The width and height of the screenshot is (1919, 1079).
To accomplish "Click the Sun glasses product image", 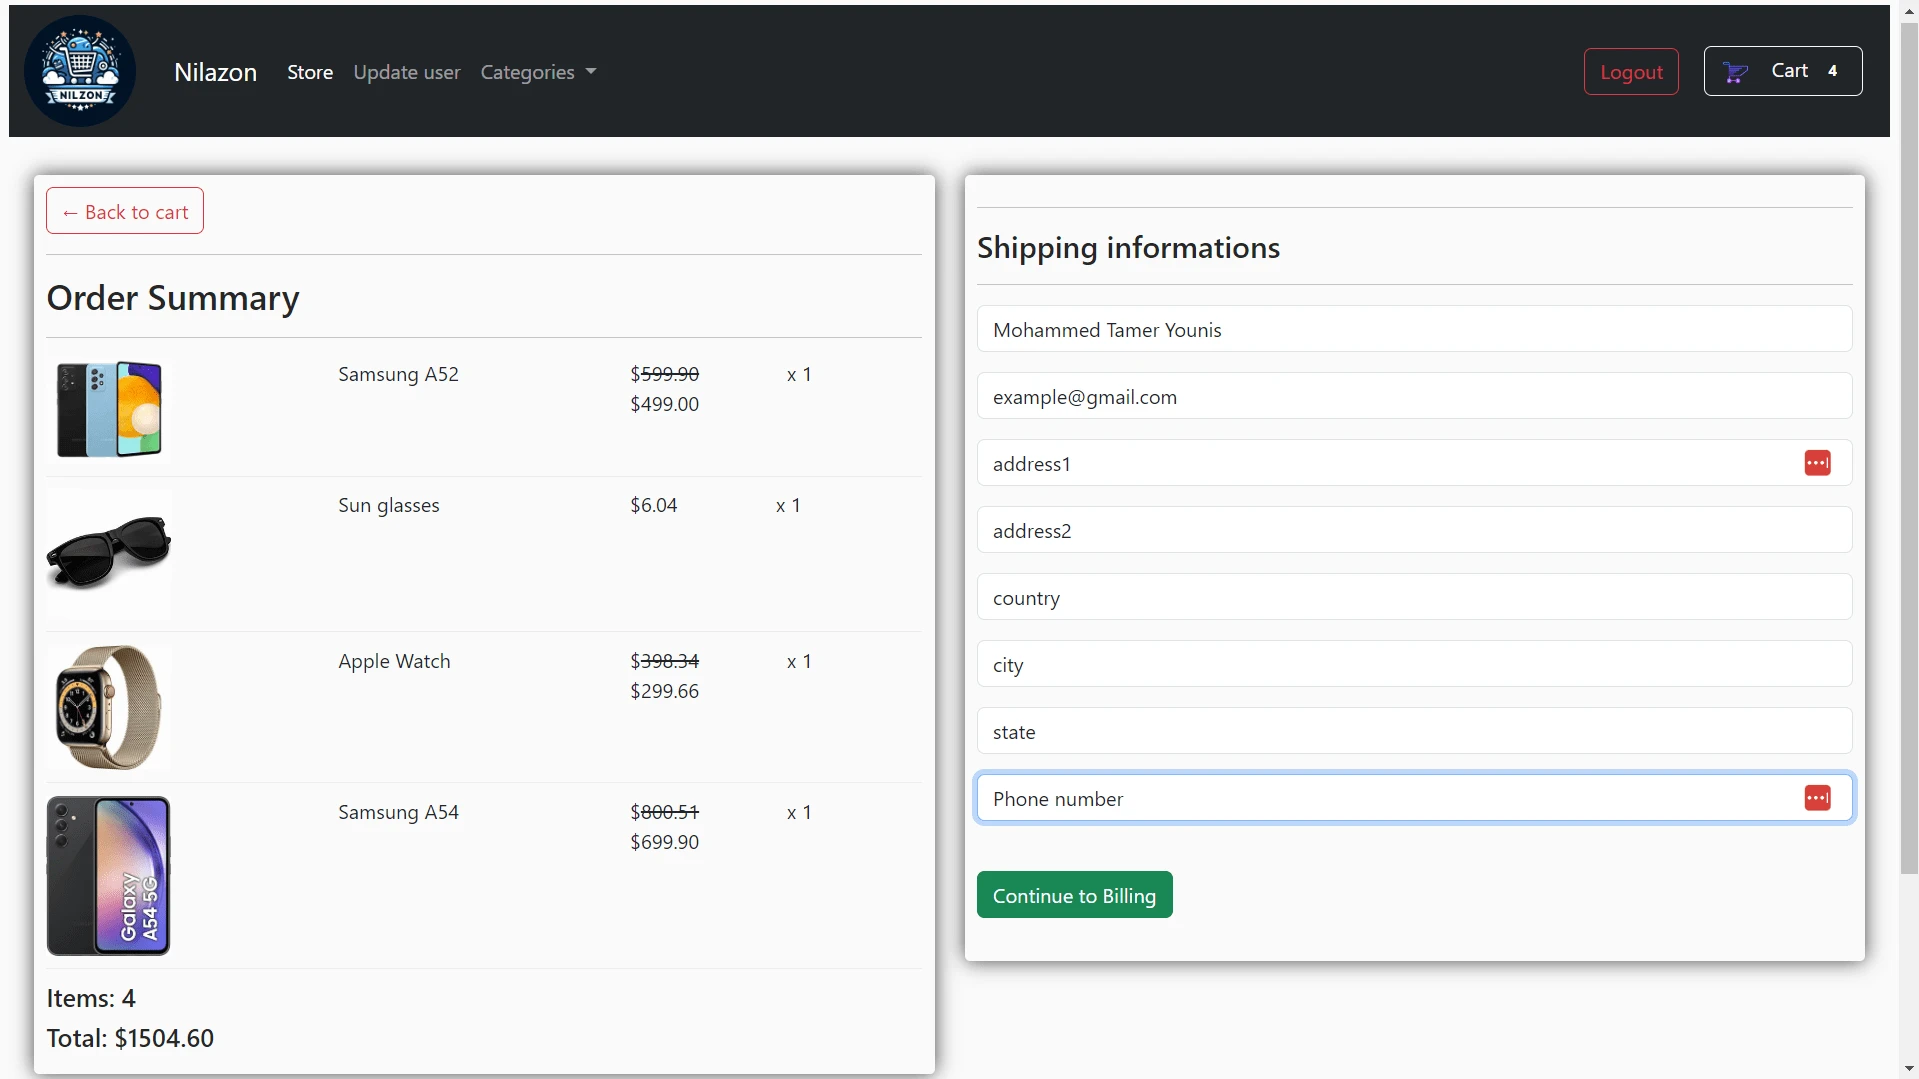I will click(x=109, y=553).
